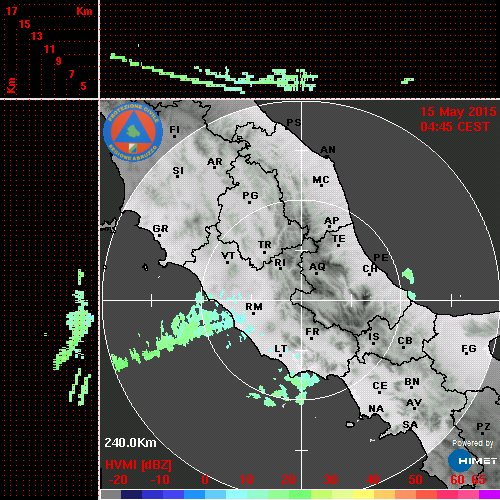Click the '-10' scale value
The height and width of the screenshot is (500, 500).
point(160,480)
